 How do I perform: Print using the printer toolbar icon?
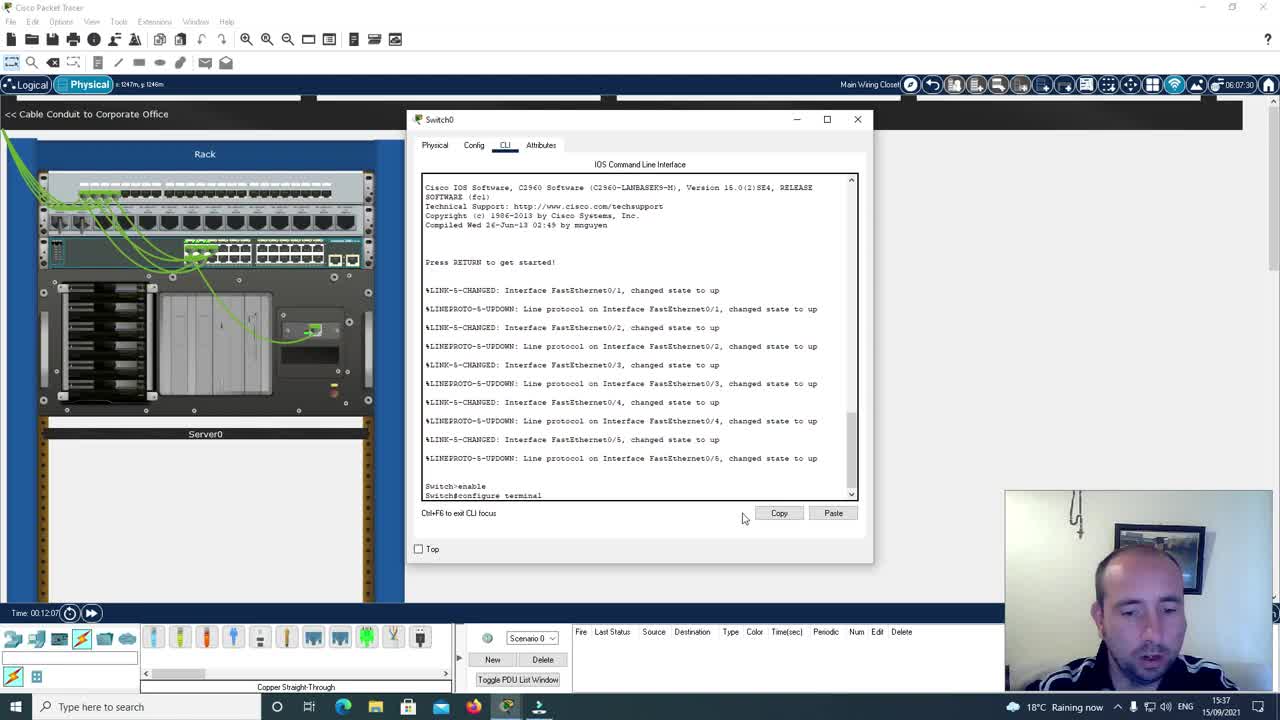[73, 39]
